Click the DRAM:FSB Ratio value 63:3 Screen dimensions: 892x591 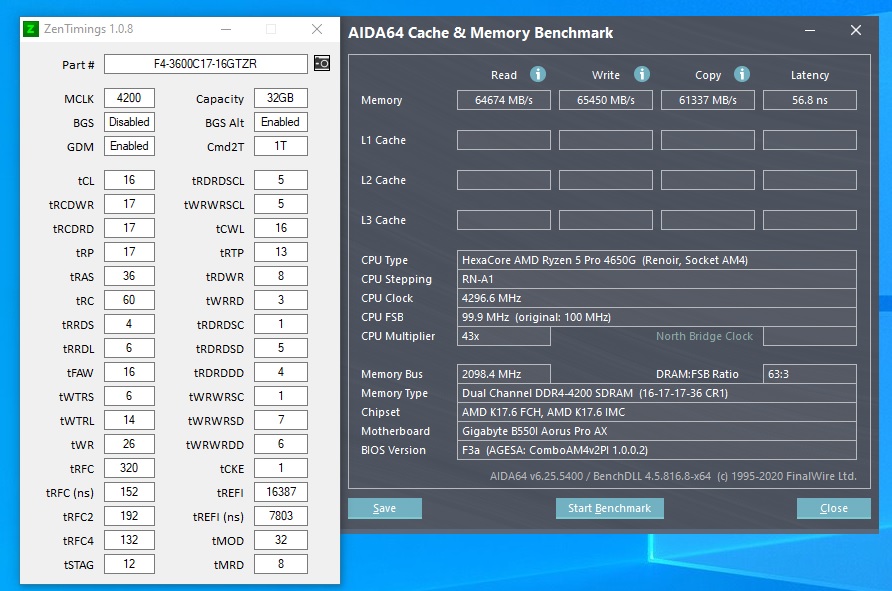[x=810, y=374]
